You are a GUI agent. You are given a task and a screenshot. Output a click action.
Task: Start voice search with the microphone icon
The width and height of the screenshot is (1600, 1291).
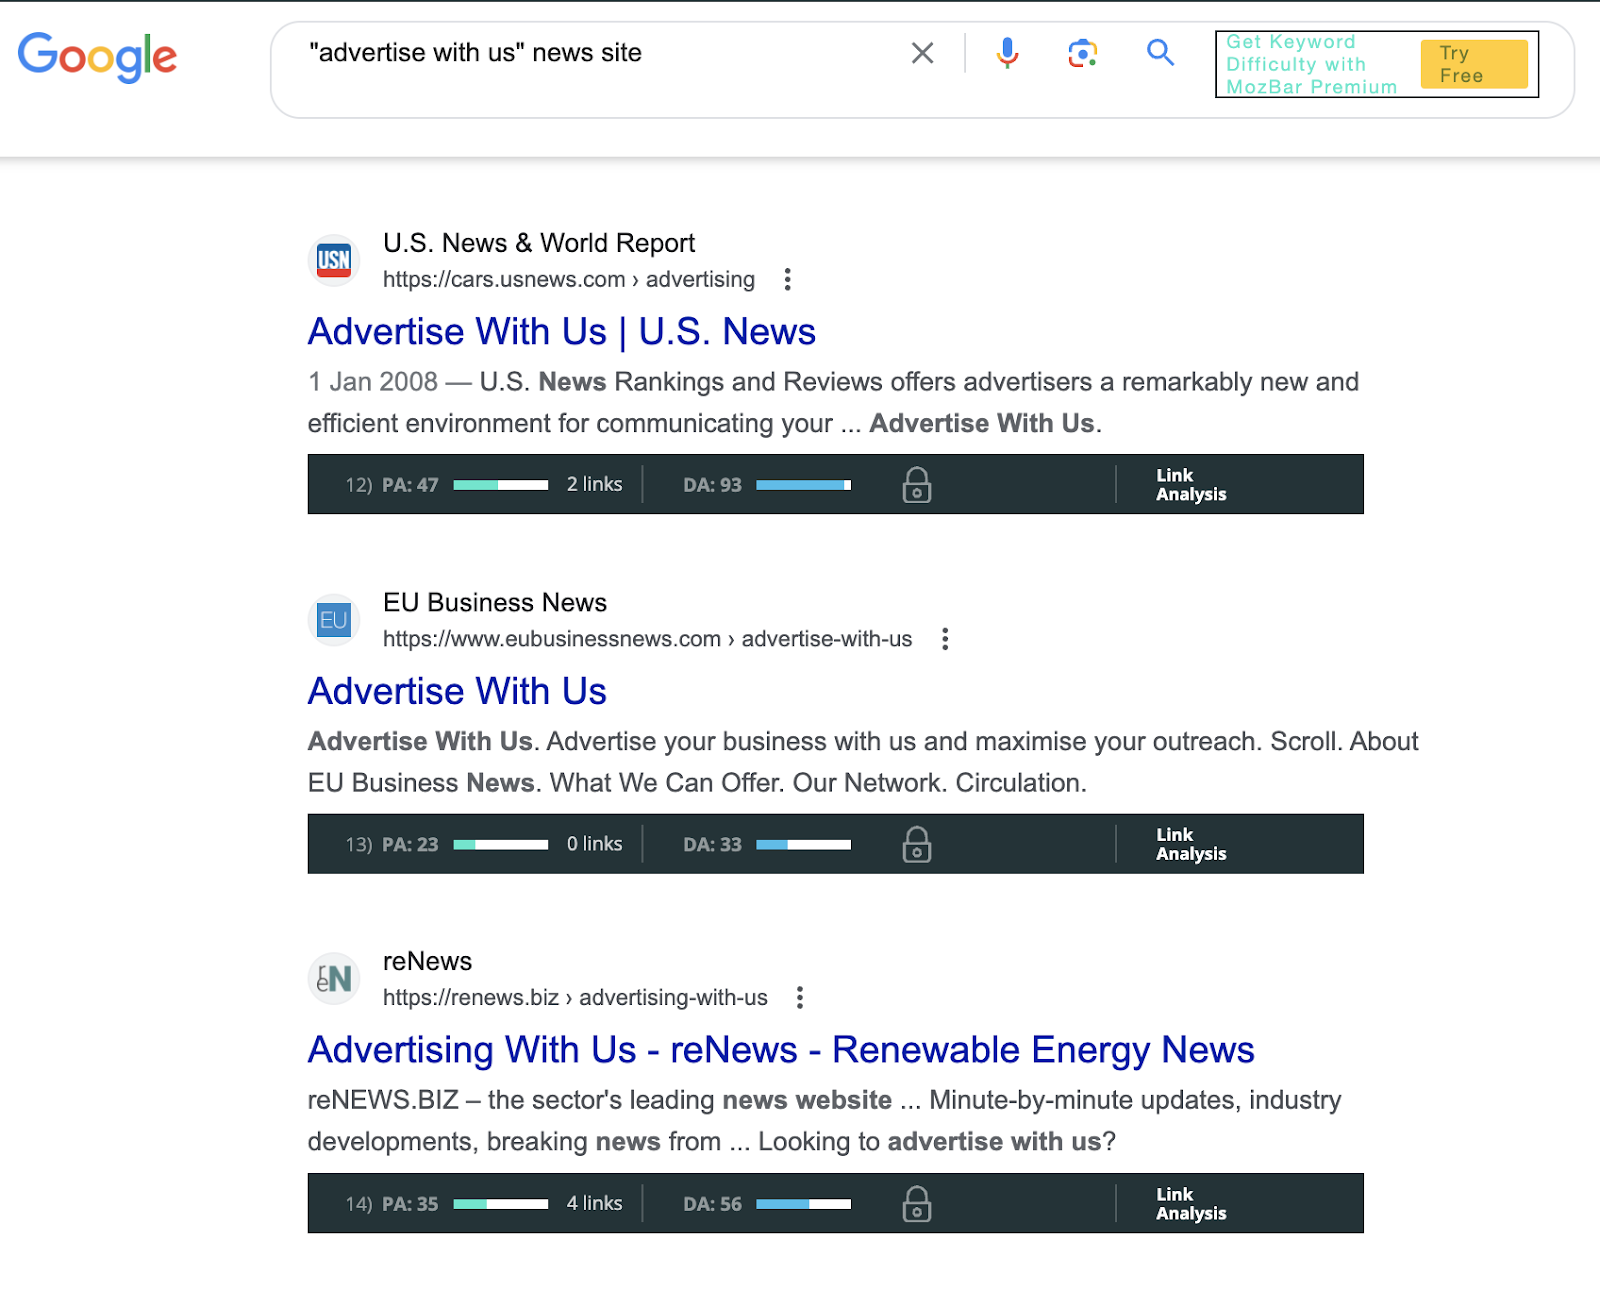click(x=1007, y=53)
